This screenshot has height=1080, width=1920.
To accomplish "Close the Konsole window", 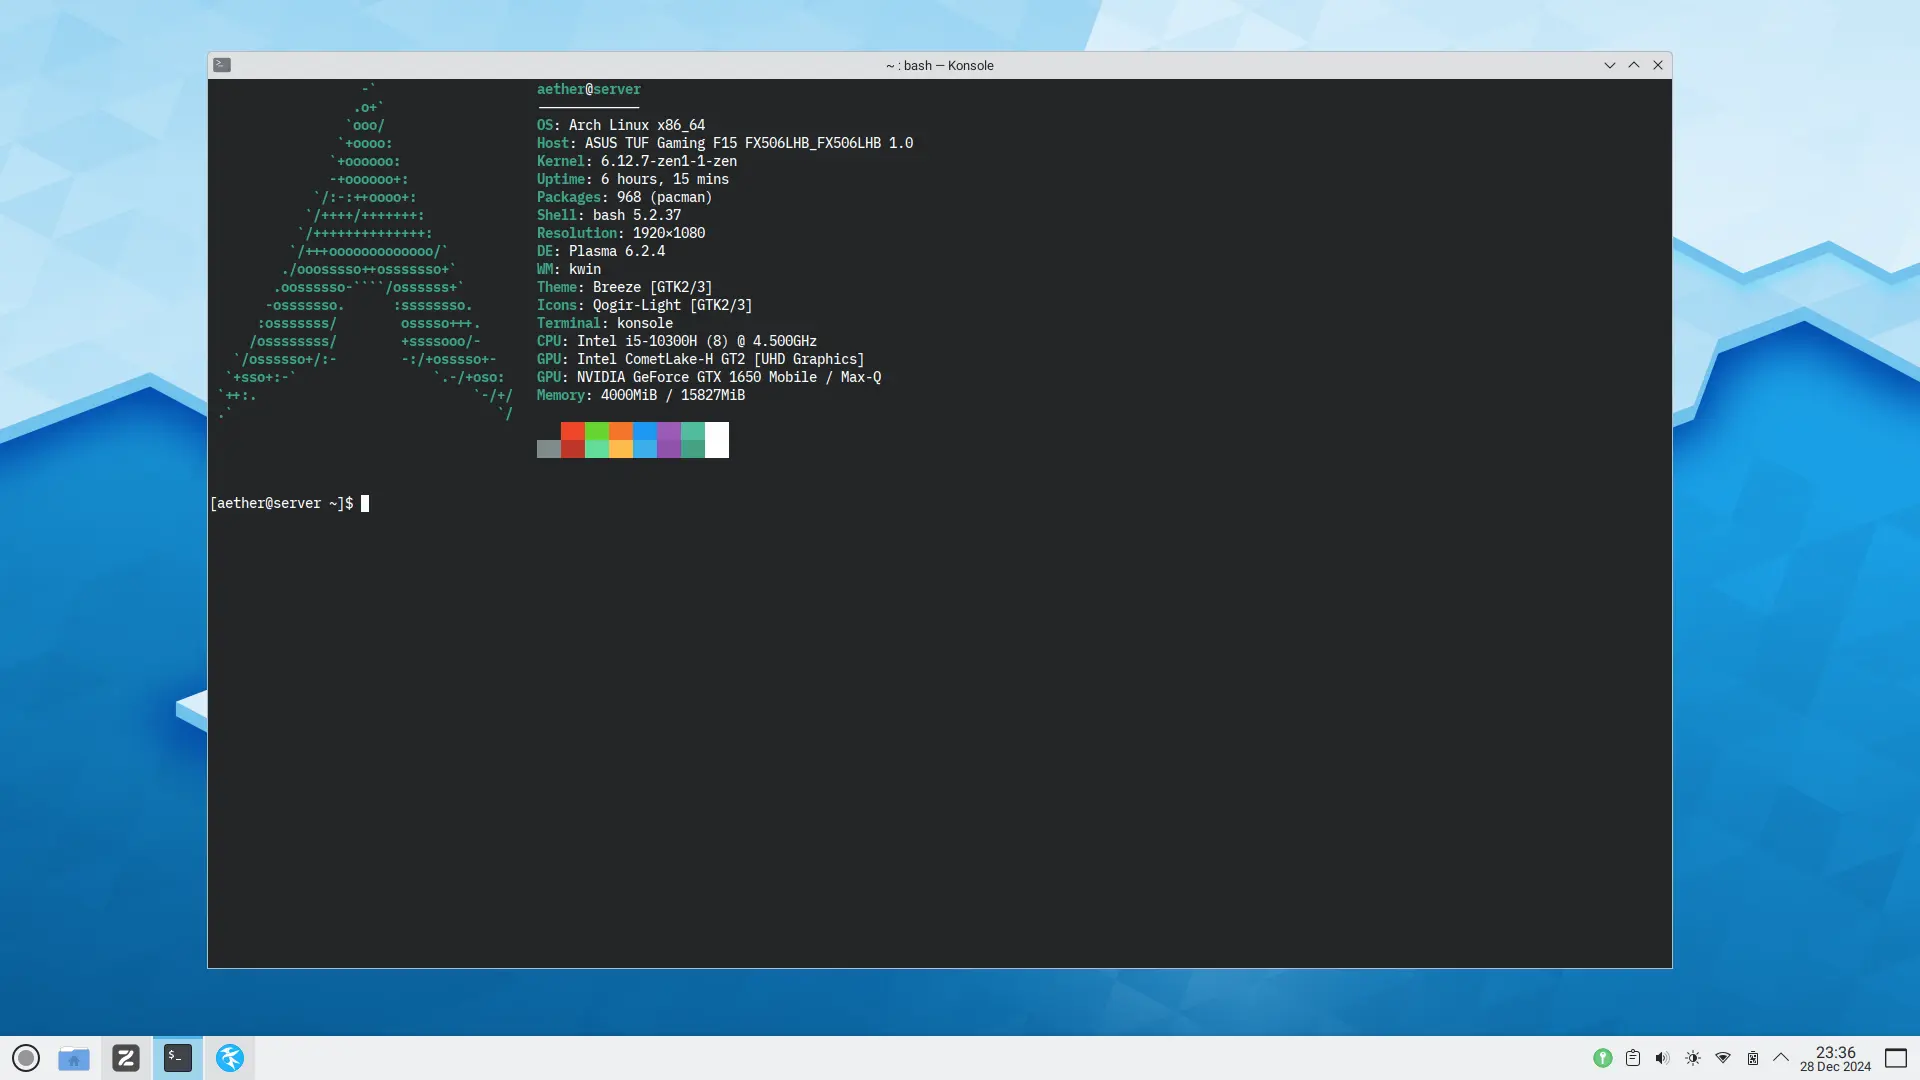I will [x=1658, y=65].
